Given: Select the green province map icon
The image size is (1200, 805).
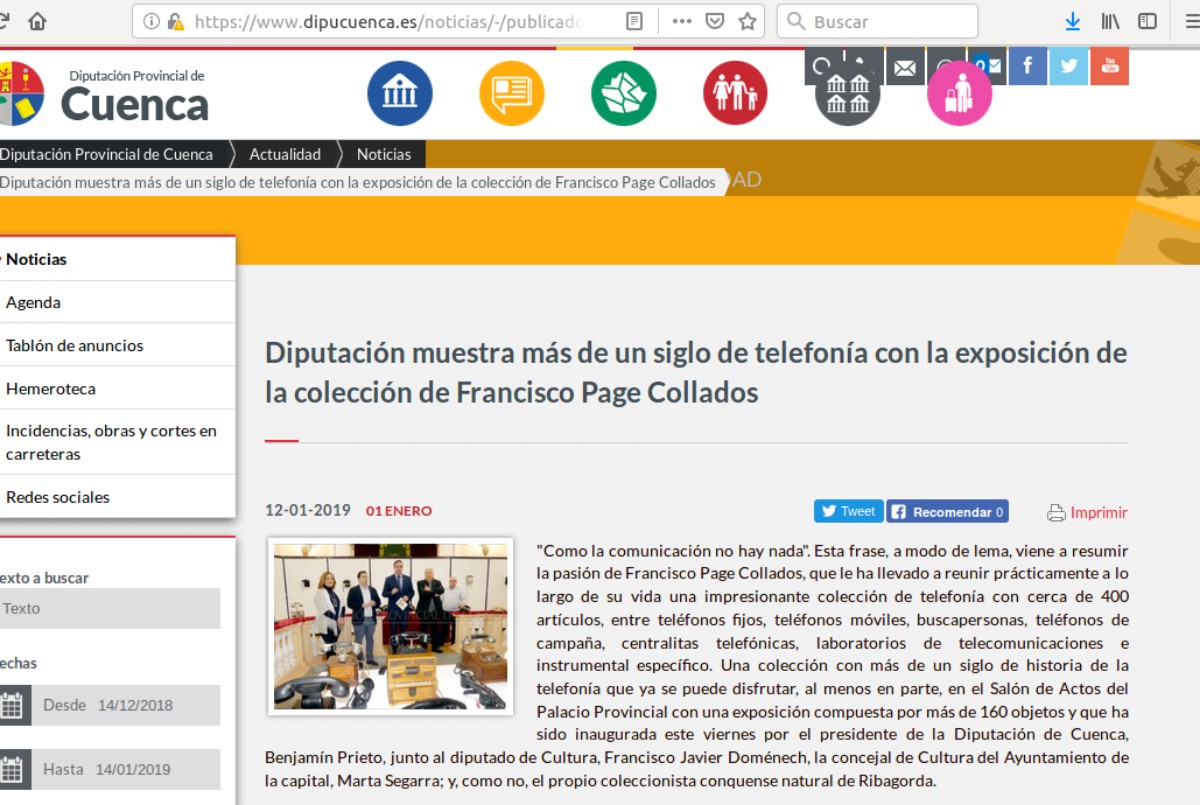Looking at the screenshot, I should [x=624, y=93].
